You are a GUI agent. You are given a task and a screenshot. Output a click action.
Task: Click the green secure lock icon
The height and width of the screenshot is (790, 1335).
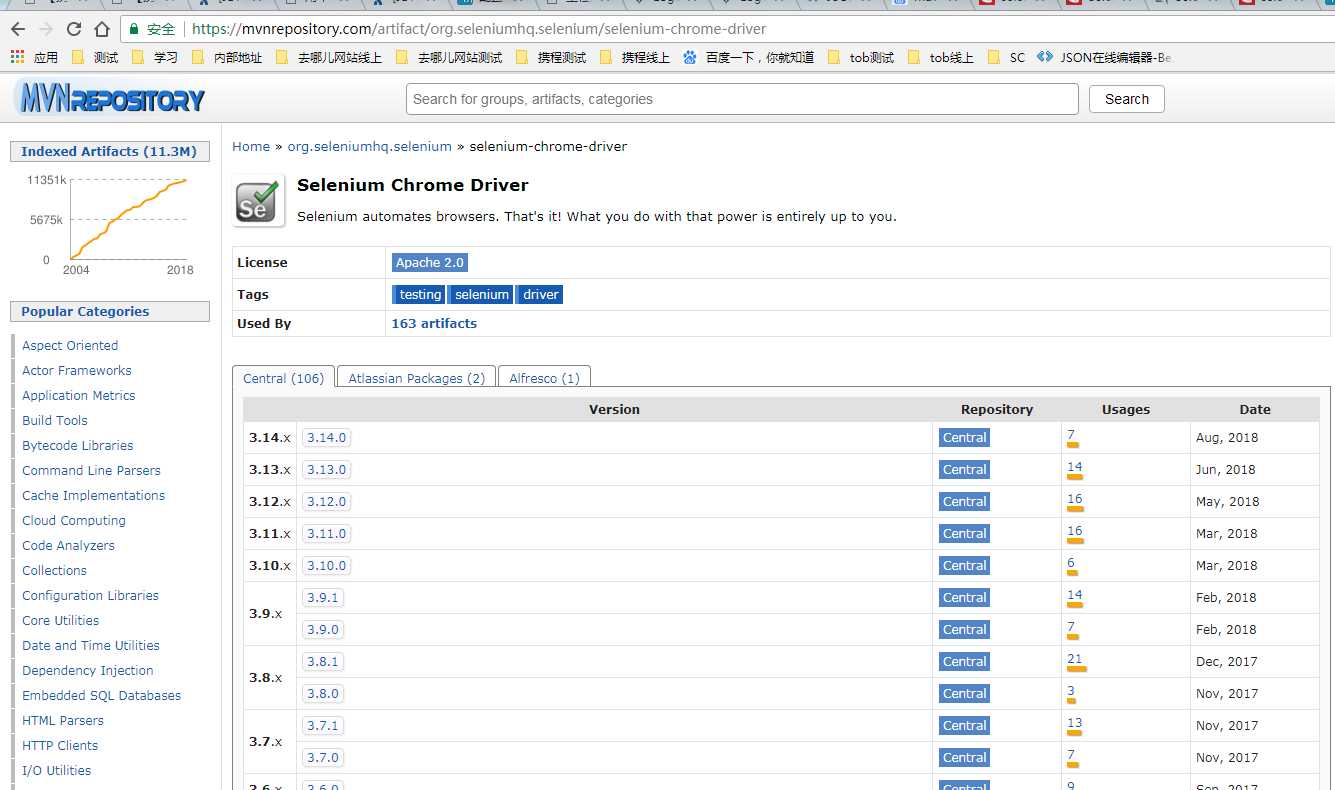tap(134, 29)
